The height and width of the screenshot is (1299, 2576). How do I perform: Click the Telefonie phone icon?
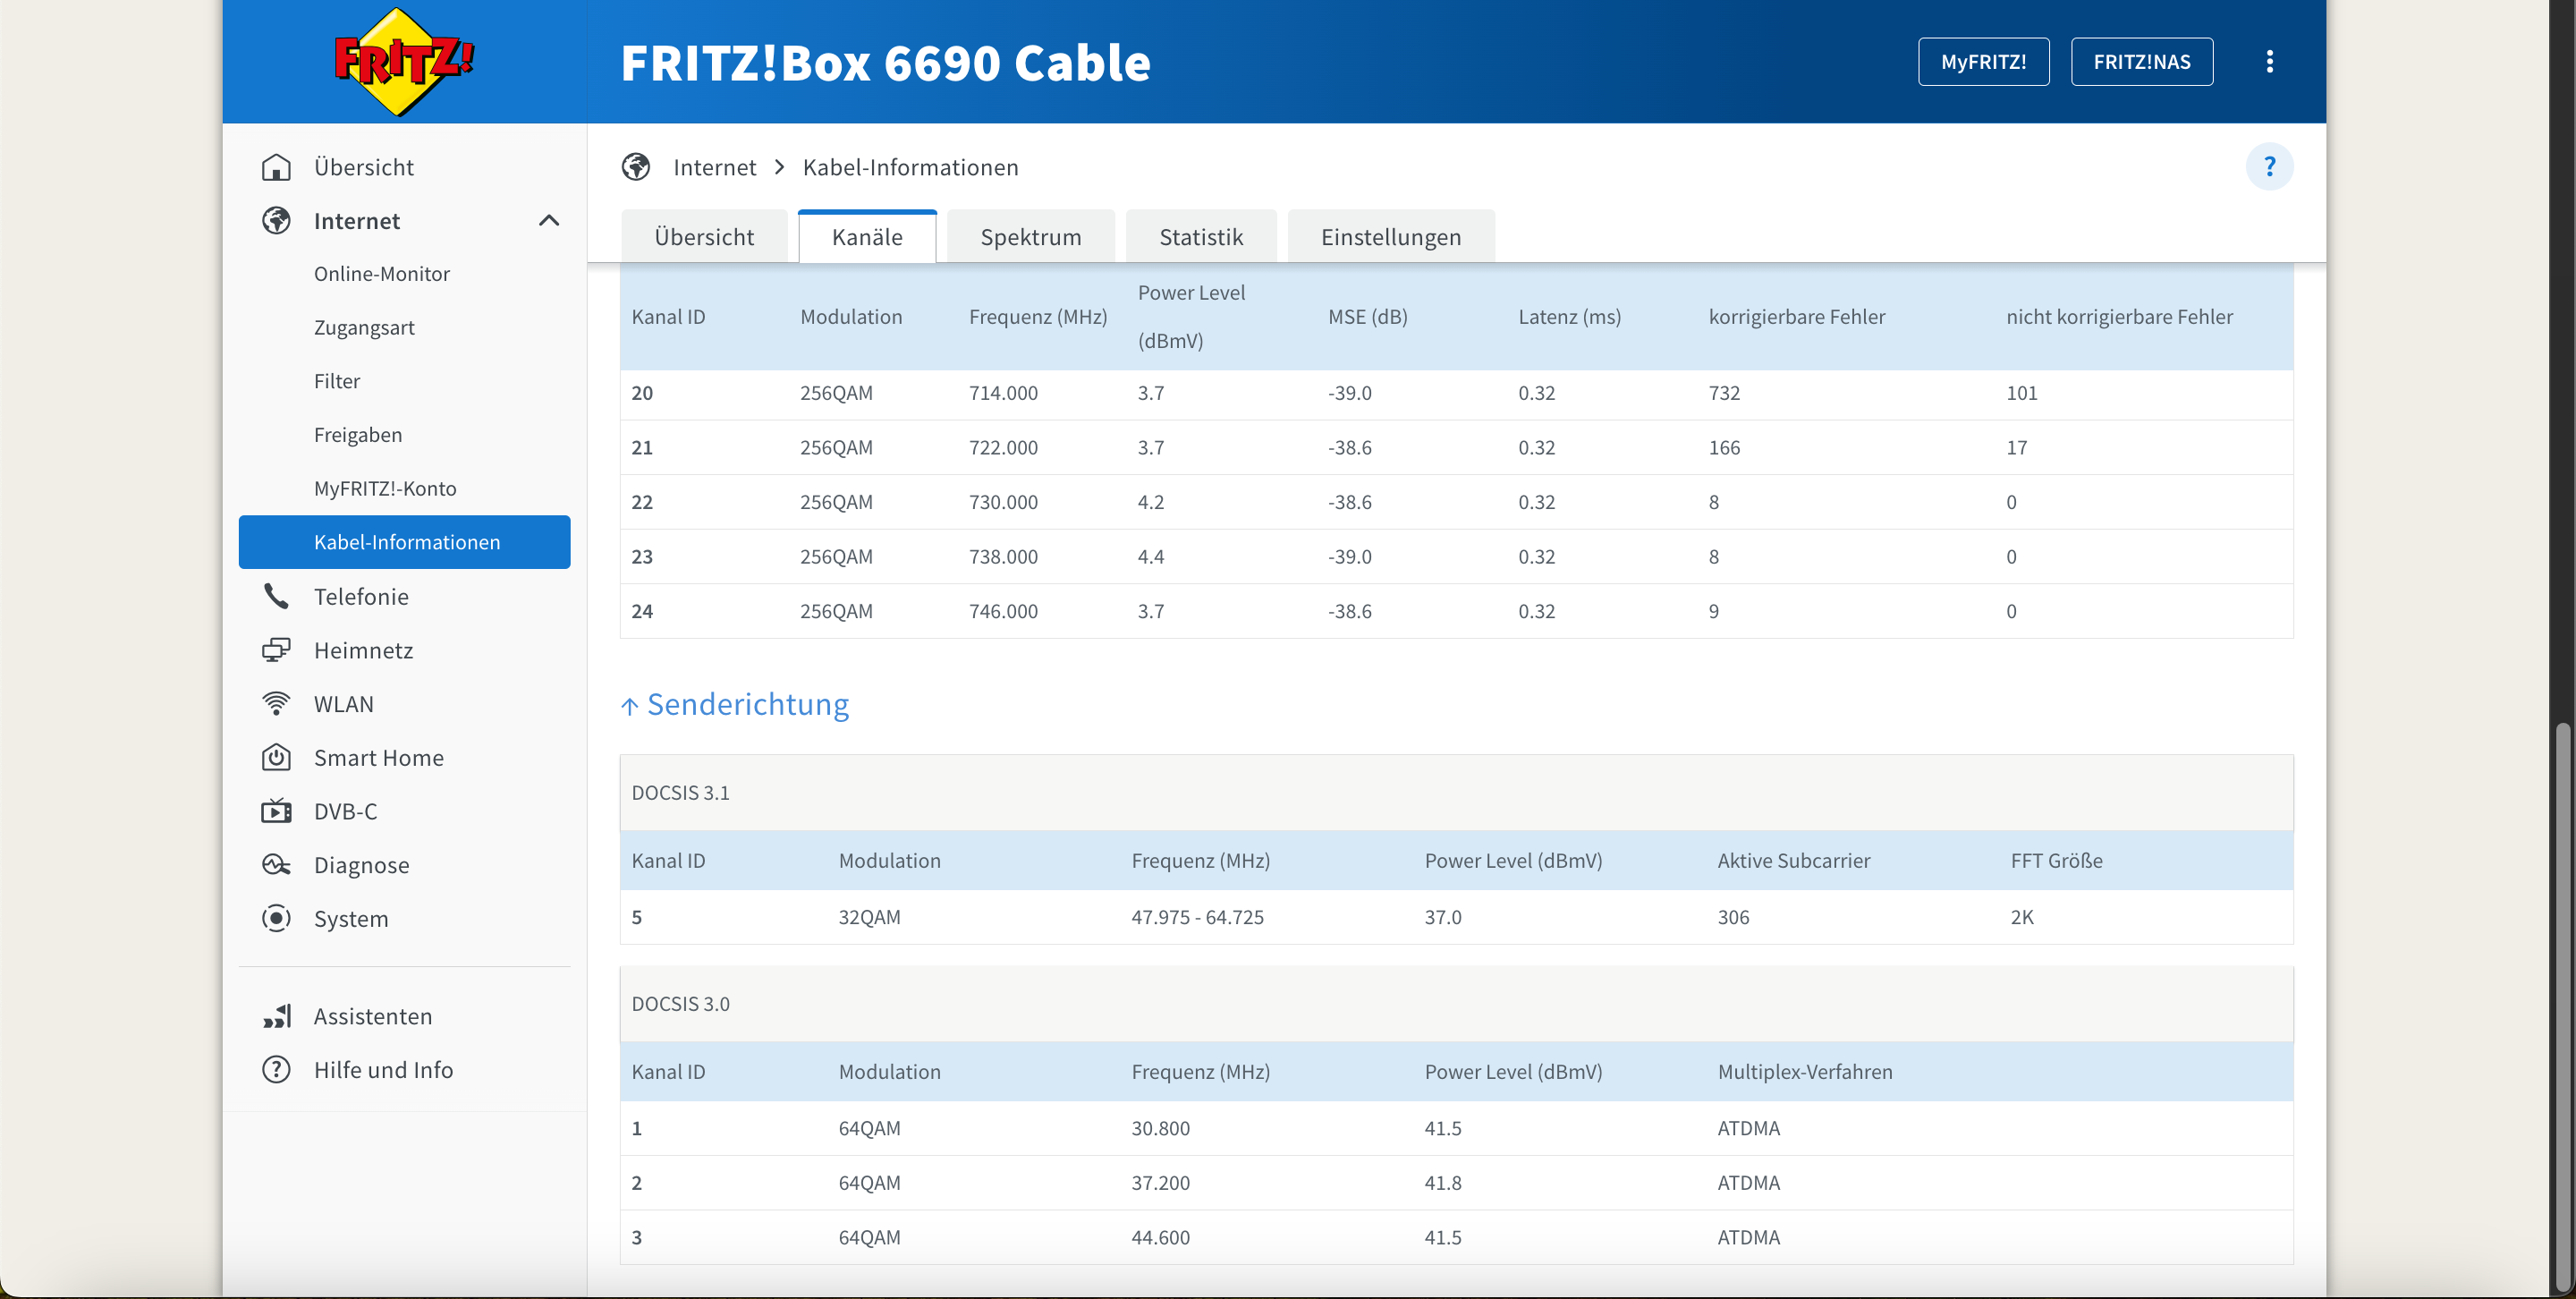point(276,597)
